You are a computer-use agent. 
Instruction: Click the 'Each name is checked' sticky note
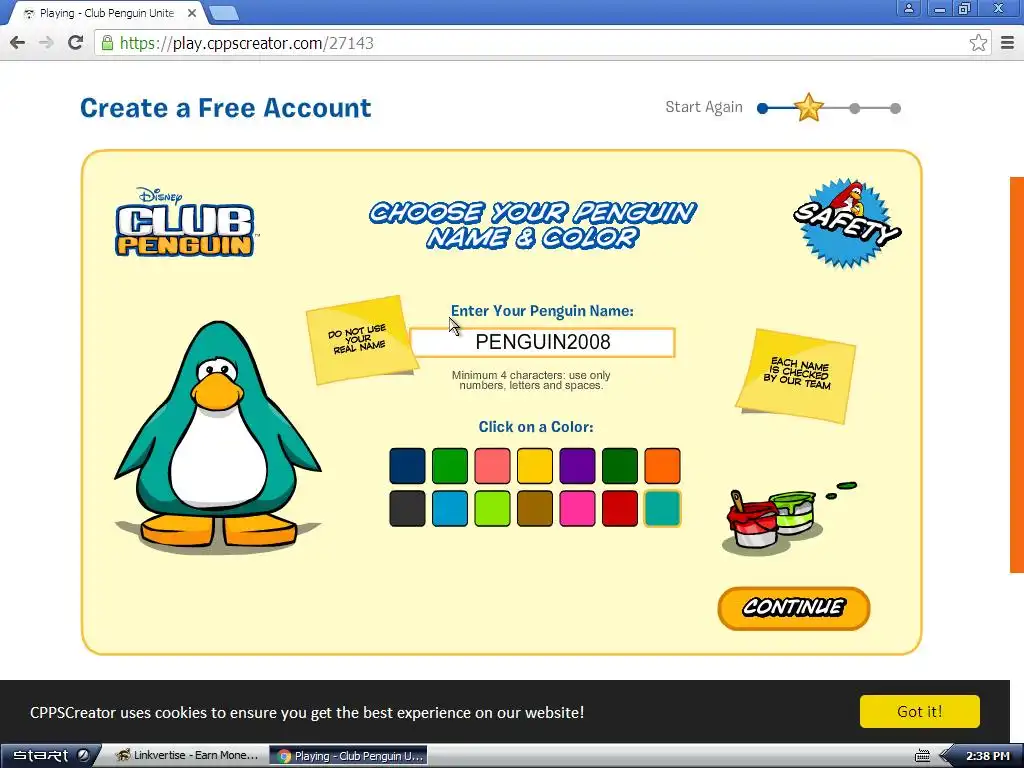tap(797, 375)
